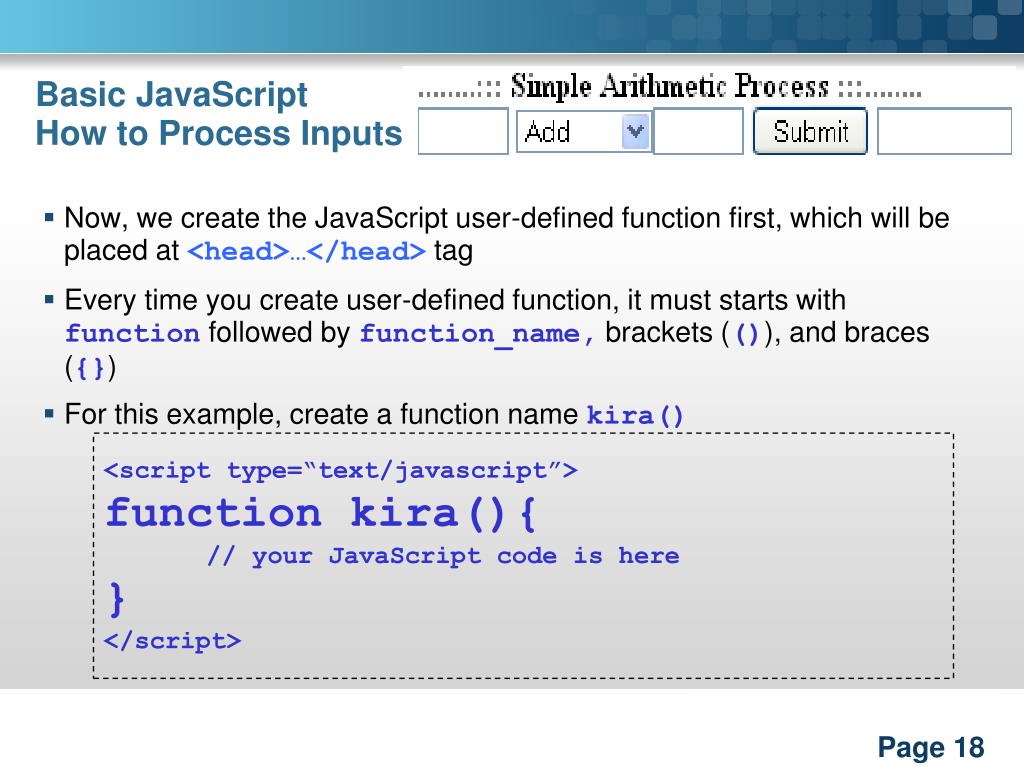This screenshot has height=768, width=1024.
Task: Select the Basic JavaScript title text
Action: [x=171, y=96]
